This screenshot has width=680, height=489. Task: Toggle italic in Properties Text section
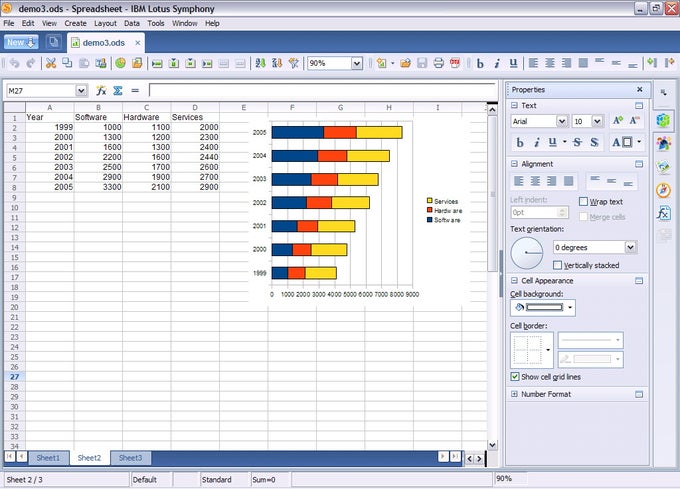(536, 142)
